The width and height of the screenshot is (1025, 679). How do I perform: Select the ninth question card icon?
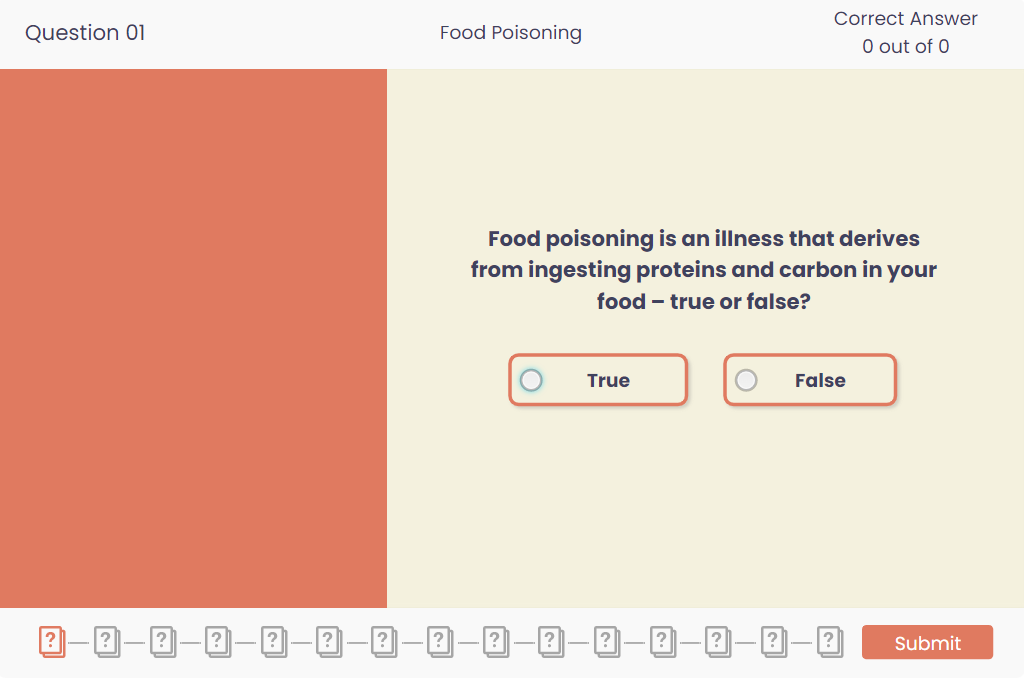[496, 641]
